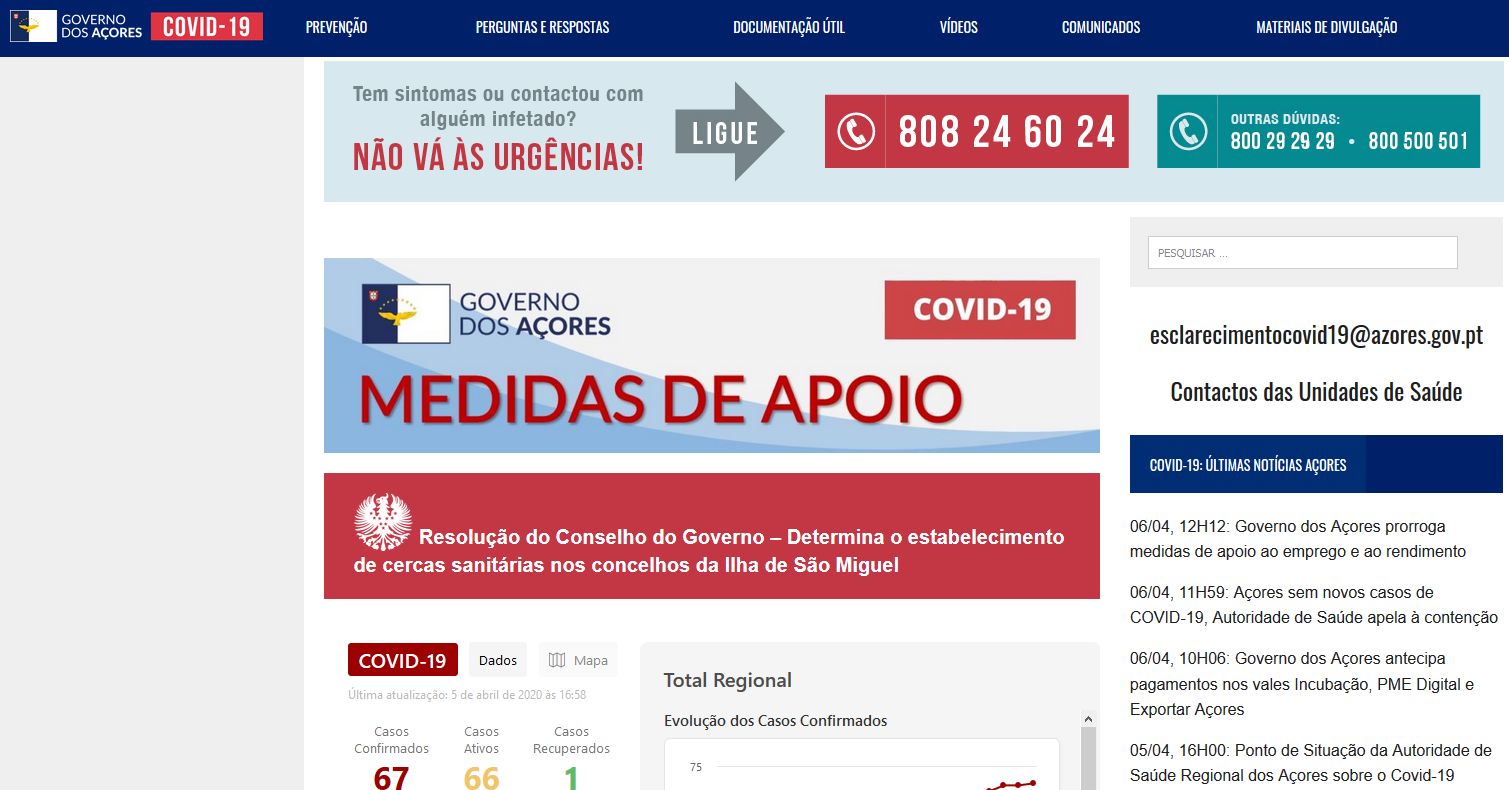Image resolution: width=1509 pixels, height=790 pixels.
Task: Open Resolução do Conselho do Governo notice
Action: click(x=711, y=536)
